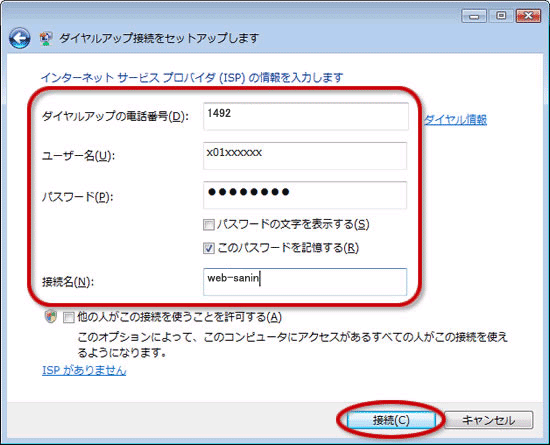Open the ダイヤル情報 link
Image resolution: width=550 pixels, height=445 pixels.
coord(455,120)
